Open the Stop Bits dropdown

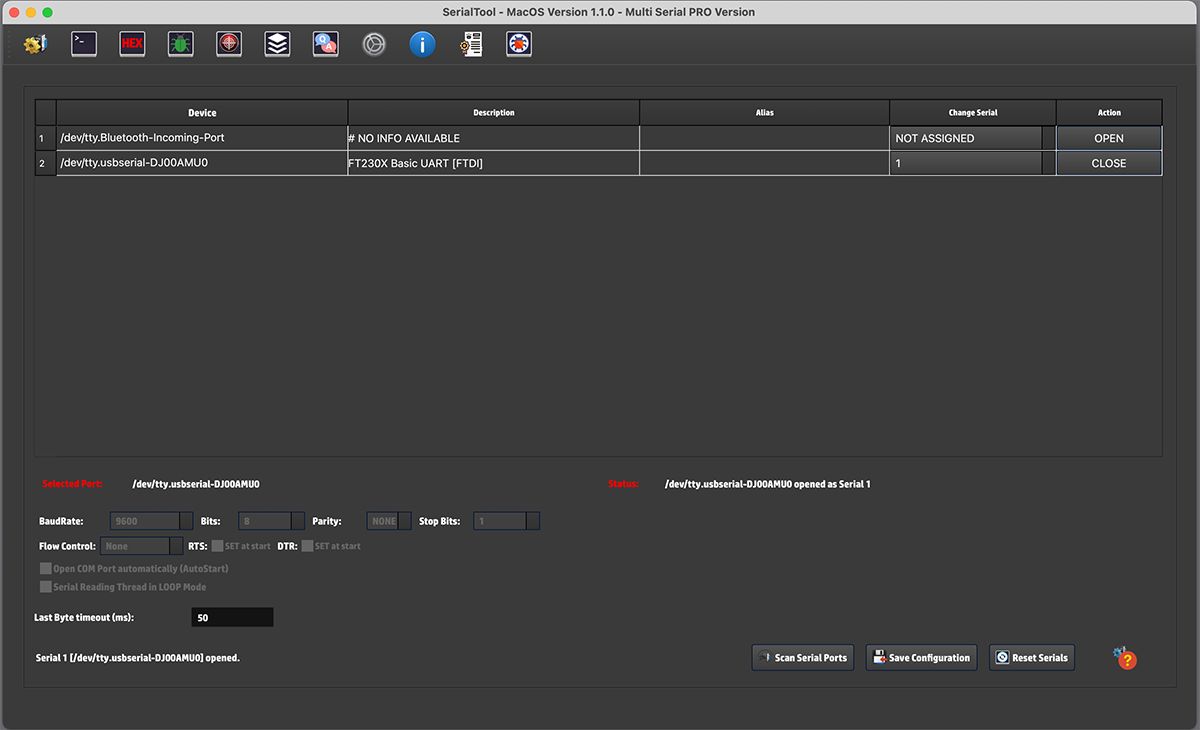click(x=506, y=521)
